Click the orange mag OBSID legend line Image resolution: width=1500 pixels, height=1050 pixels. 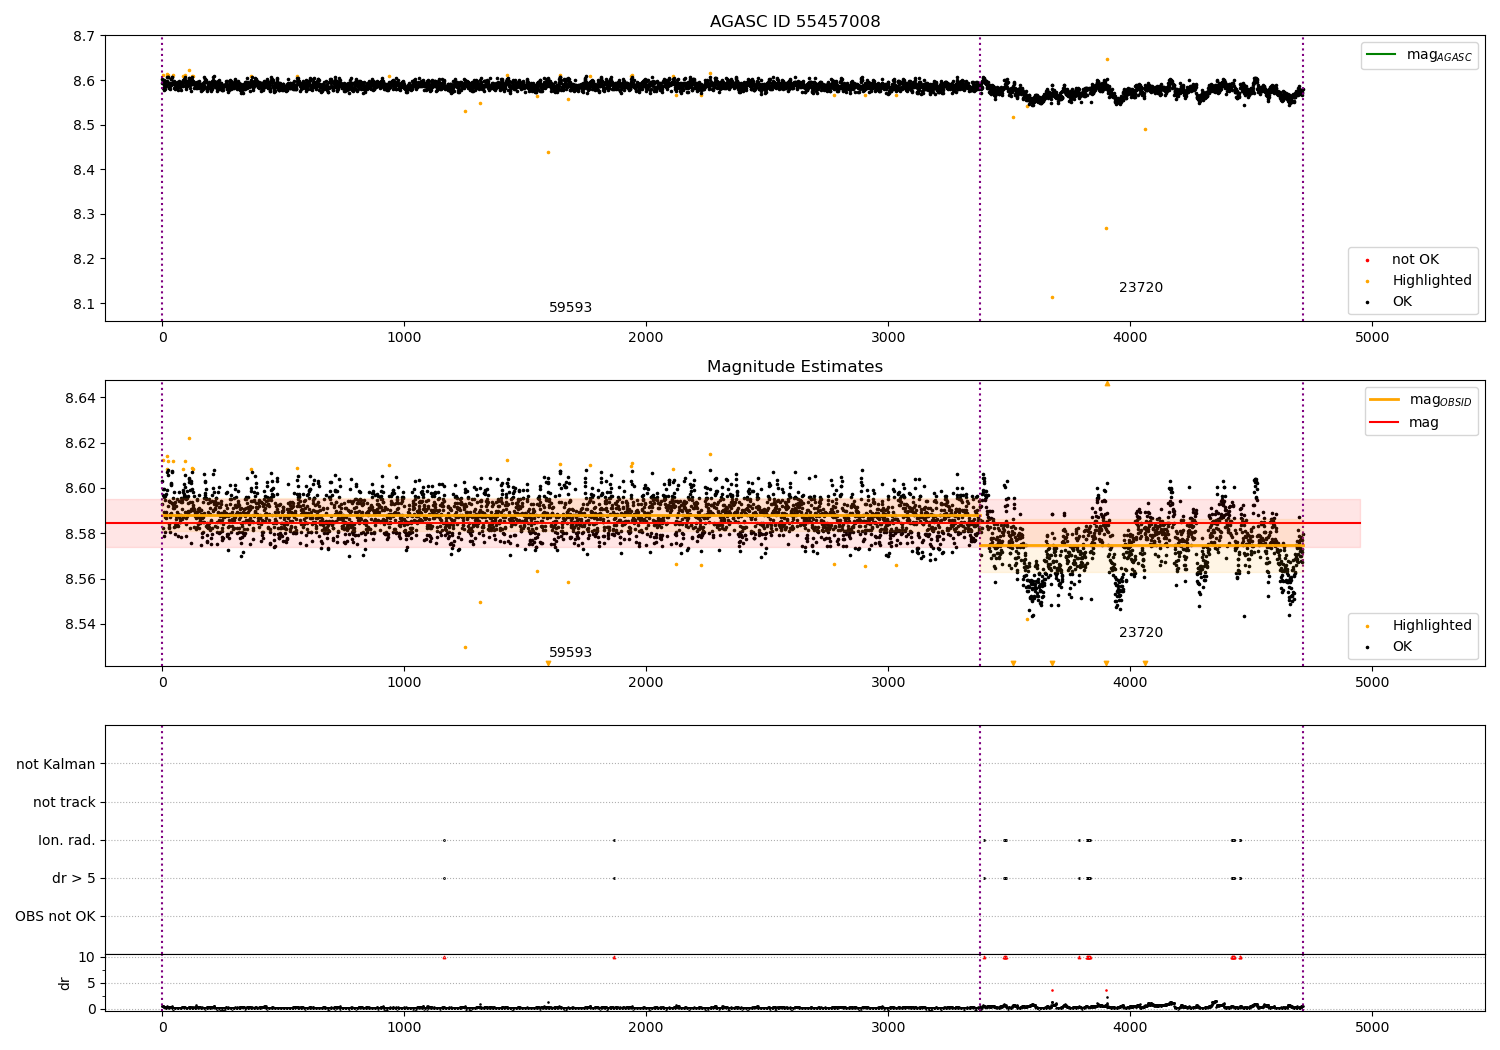pyautogui.click(x=1385, y=400)
